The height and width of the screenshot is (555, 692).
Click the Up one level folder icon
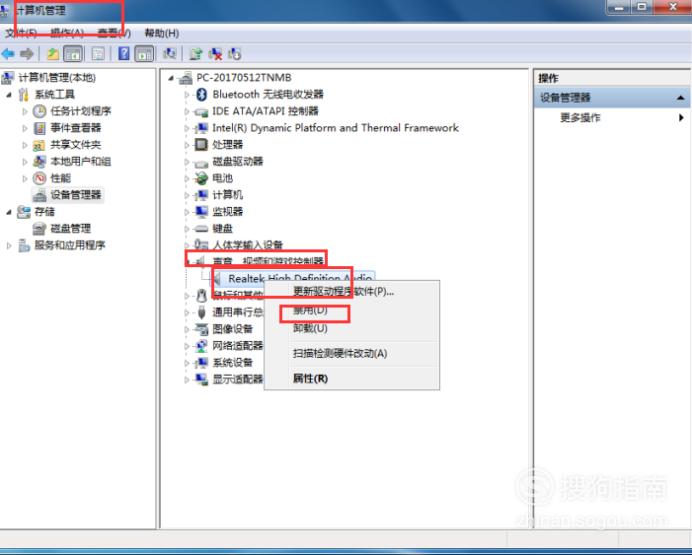[53, 54]
